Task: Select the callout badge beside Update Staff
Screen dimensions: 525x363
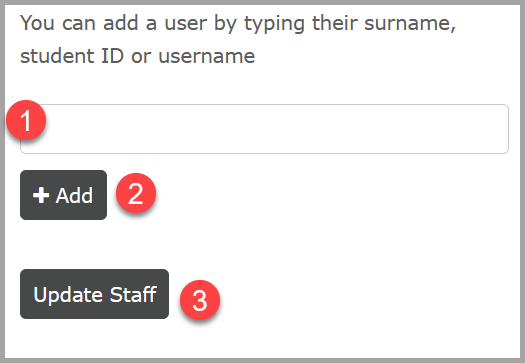Action: [200, 300]
